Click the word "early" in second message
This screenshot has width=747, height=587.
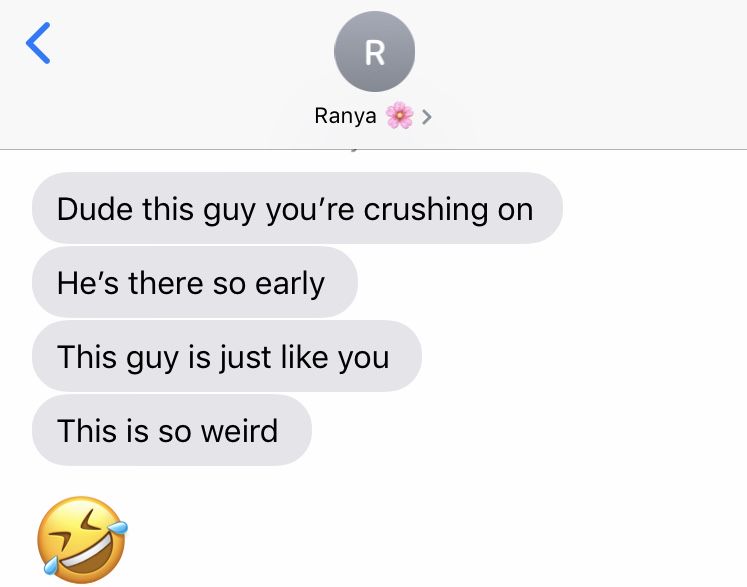pyautogui.click(x=290, y=284)
